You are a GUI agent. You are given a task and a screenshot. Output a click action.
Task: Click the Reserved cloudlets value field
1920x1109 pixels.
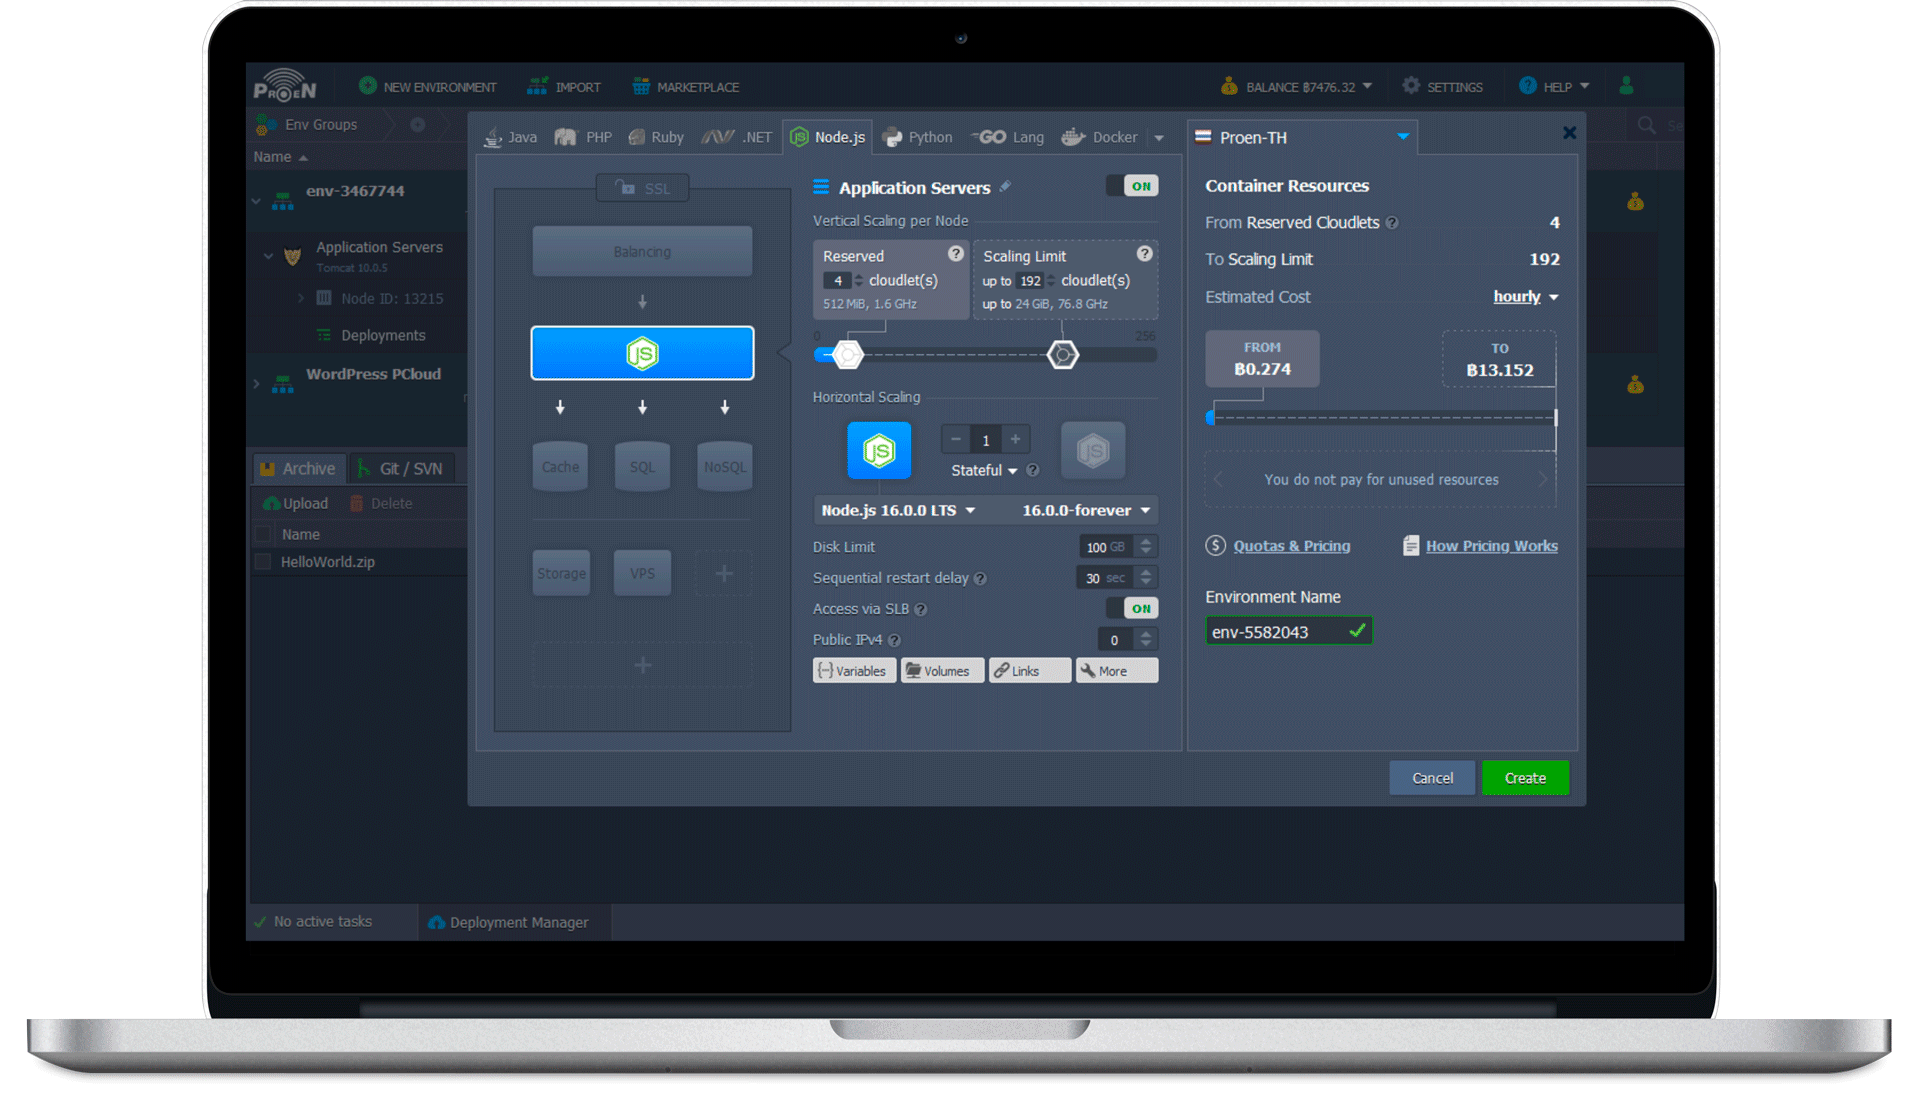tap(838, 281)
